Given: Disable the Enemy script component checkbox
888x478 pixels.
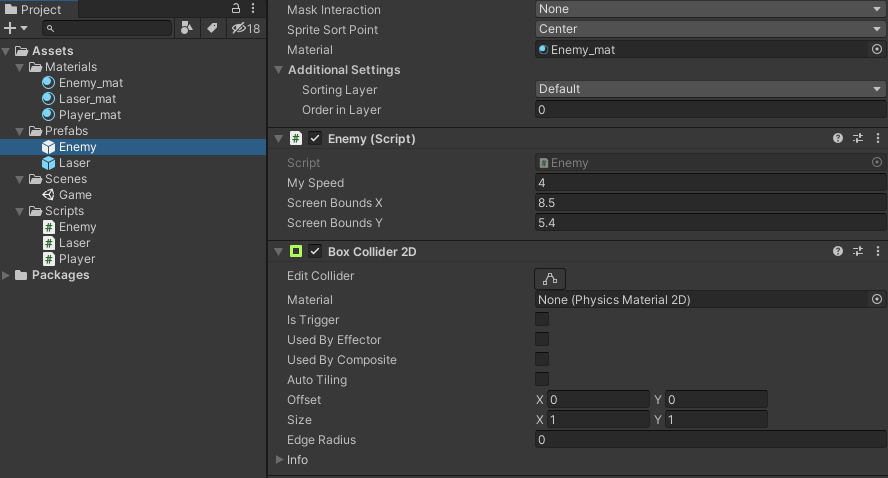Looking at the screenshot, I should (315, 139).
